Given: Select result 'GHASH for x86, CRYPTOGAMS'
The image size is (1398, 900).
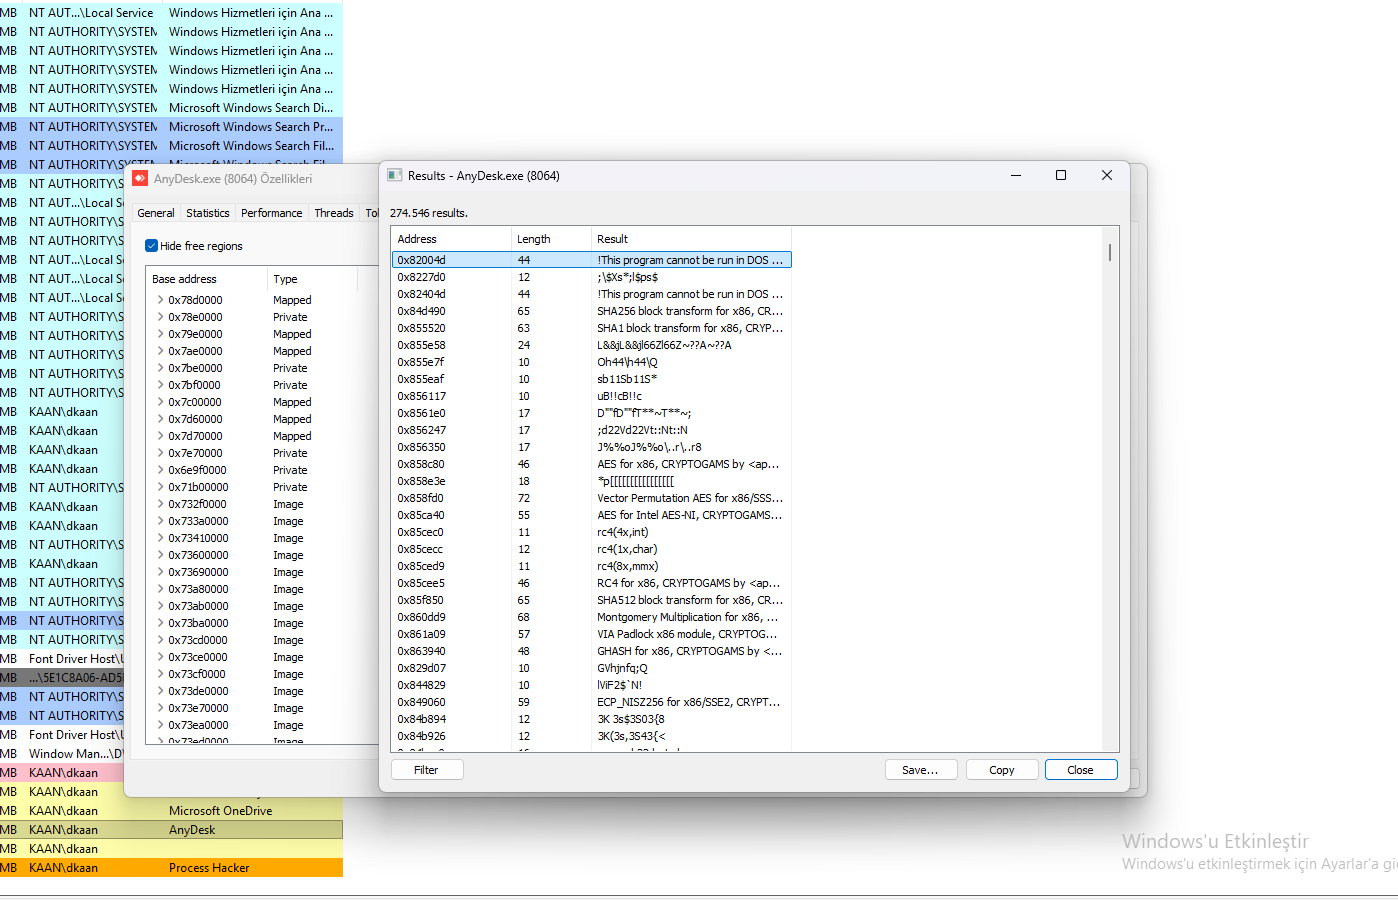Looking at the screenshot, I should coord(591,651).
